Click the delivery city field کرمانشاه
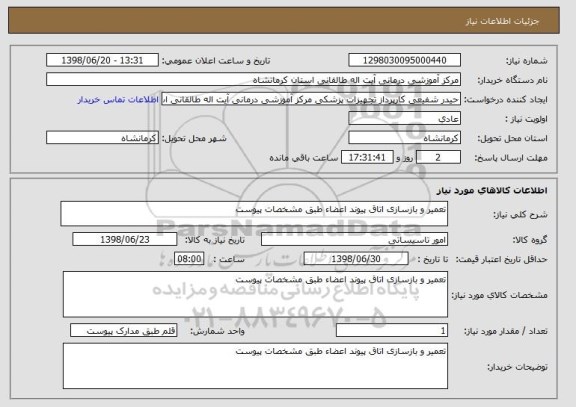The image size is (576, 407). (x=102, y=138)
